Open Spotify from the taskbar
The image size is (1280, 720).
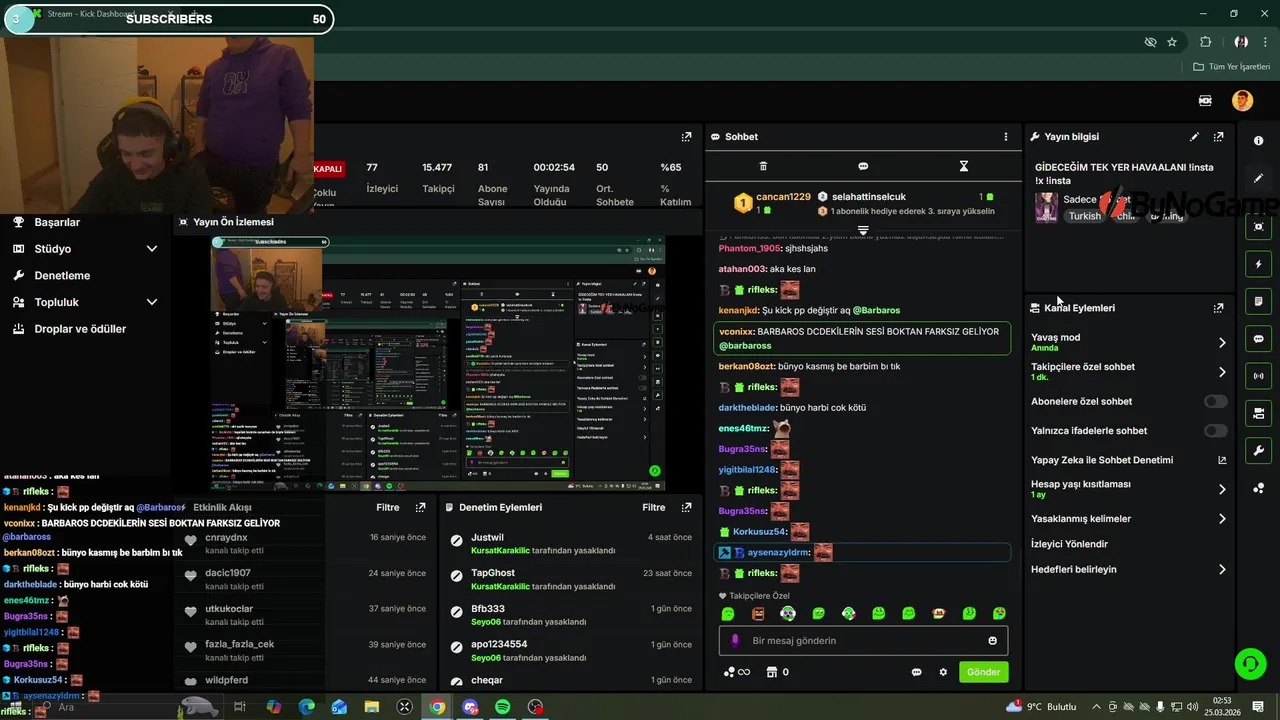pos(503,707)
